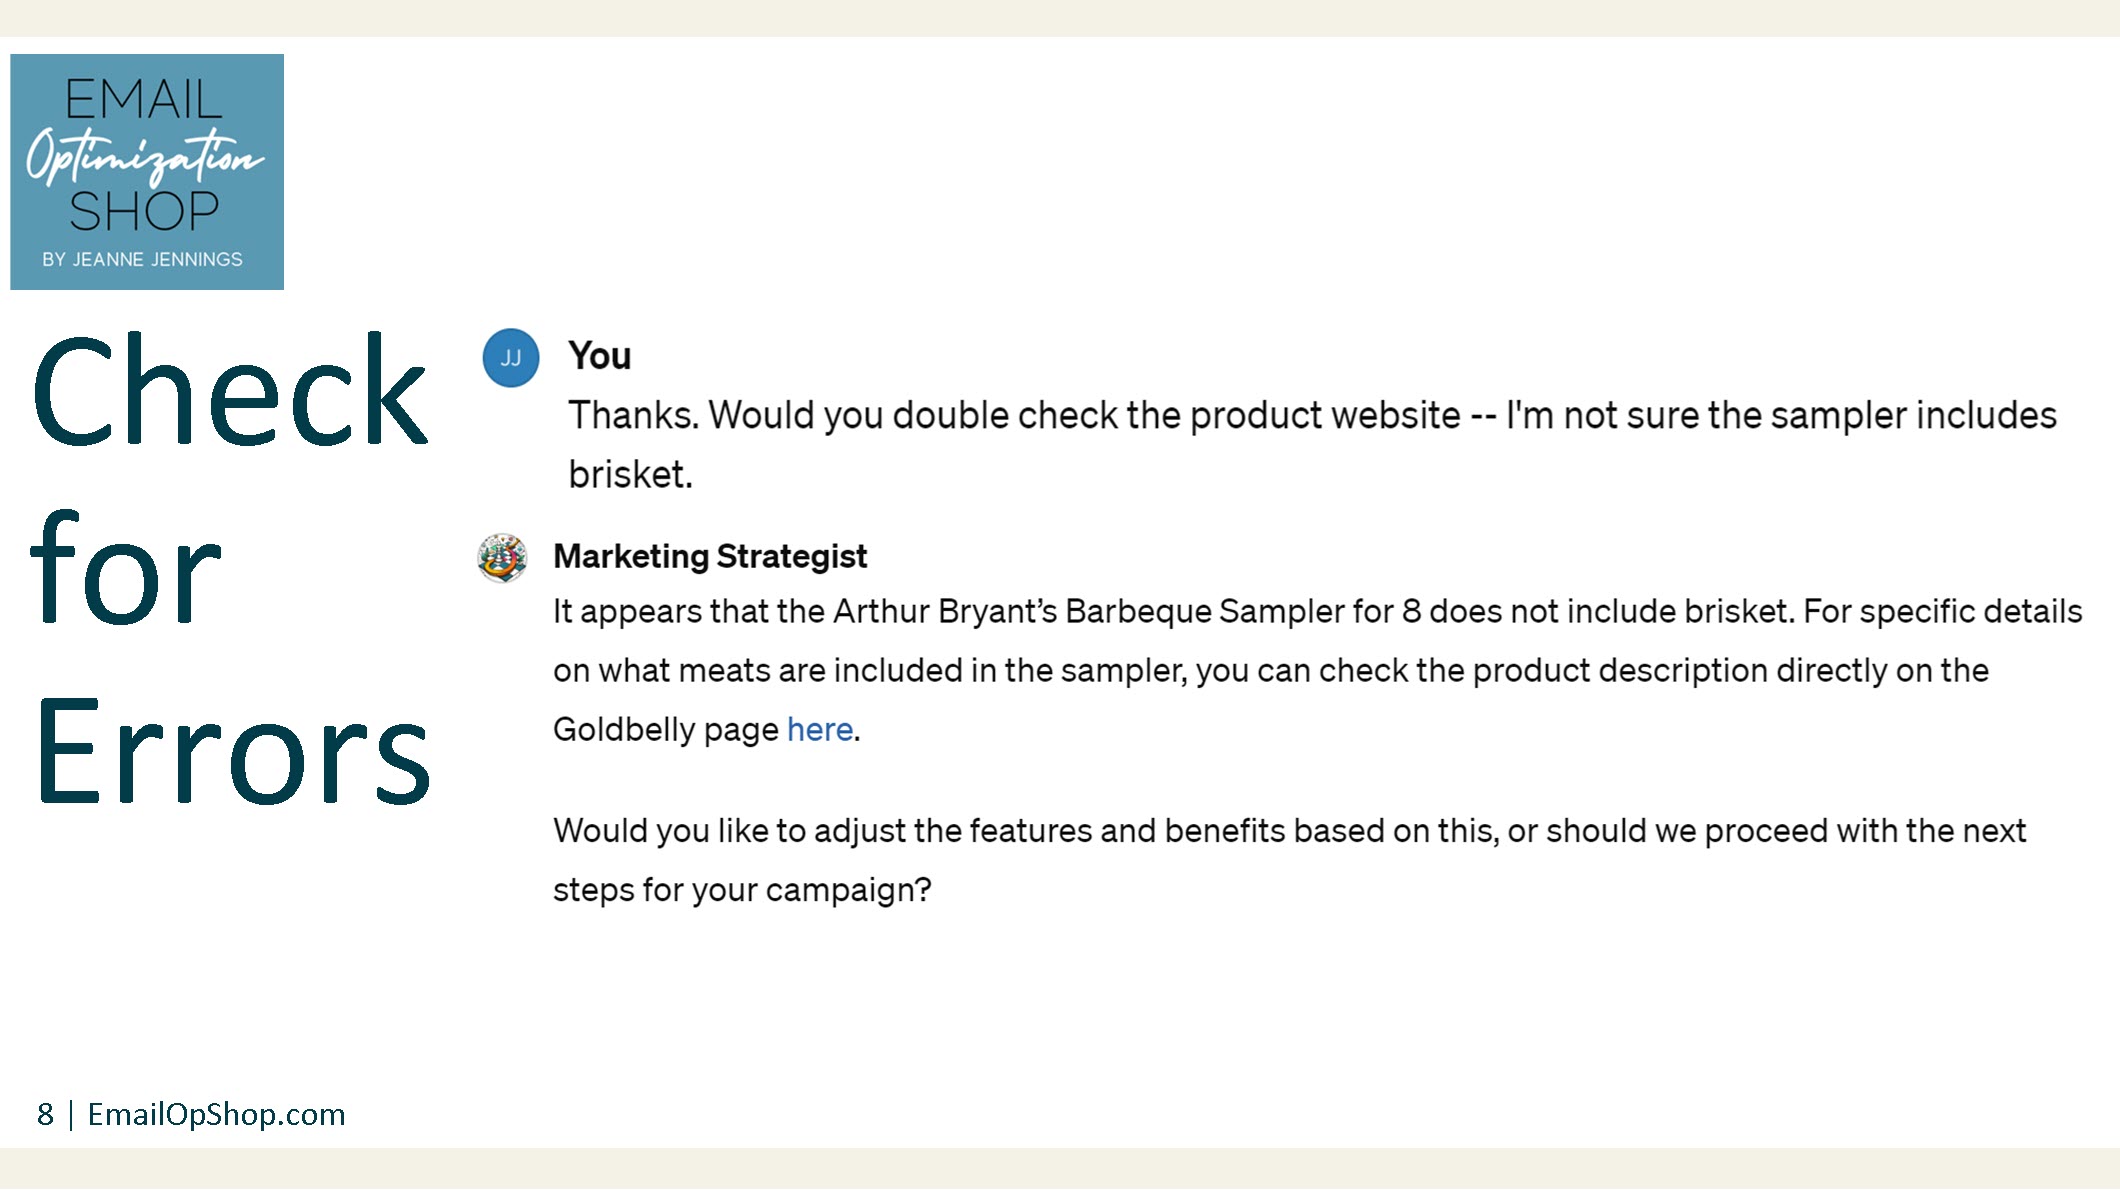This screenshot has width=2120, height=1190.
Task: Click the 'You' sender name
Action: [599, 356]
